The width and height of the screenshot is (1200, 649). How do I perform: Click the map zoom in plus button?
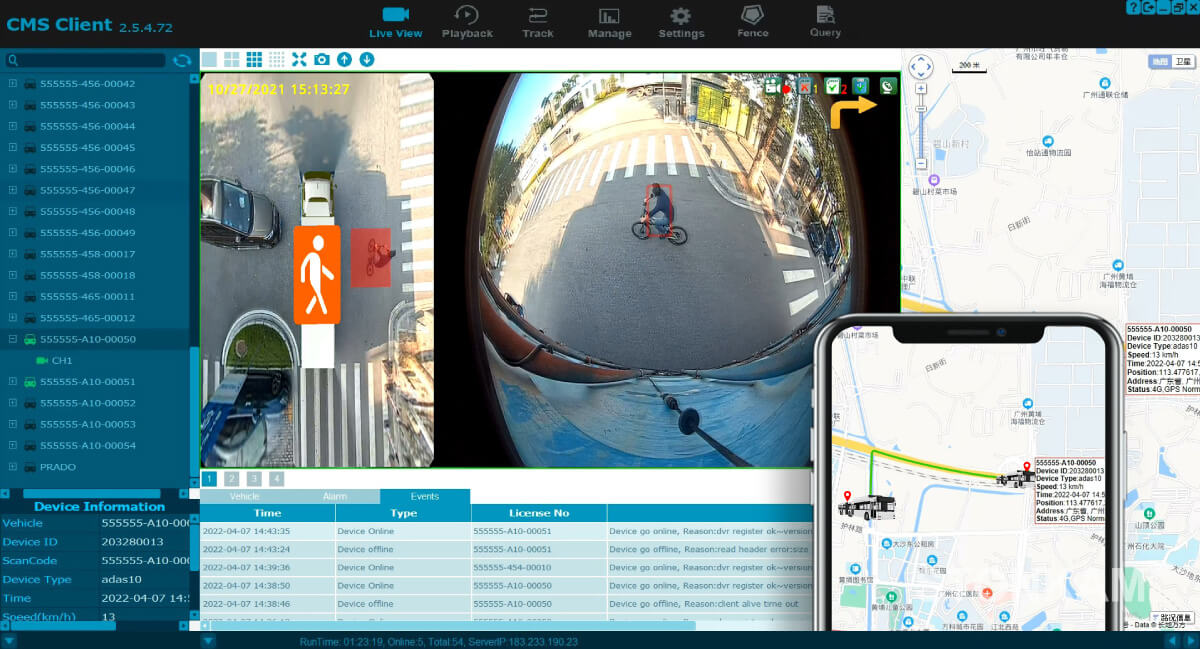pyautogui.click(x=920, y=88)
